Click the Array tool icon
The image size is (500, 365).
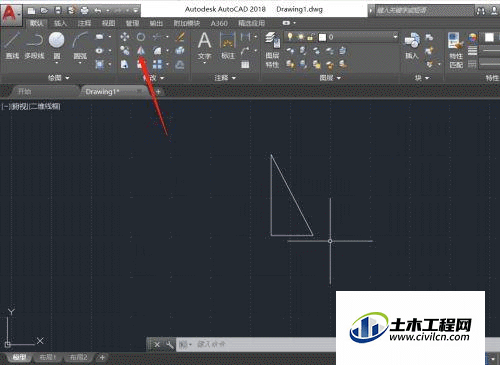tap(157, 64)
